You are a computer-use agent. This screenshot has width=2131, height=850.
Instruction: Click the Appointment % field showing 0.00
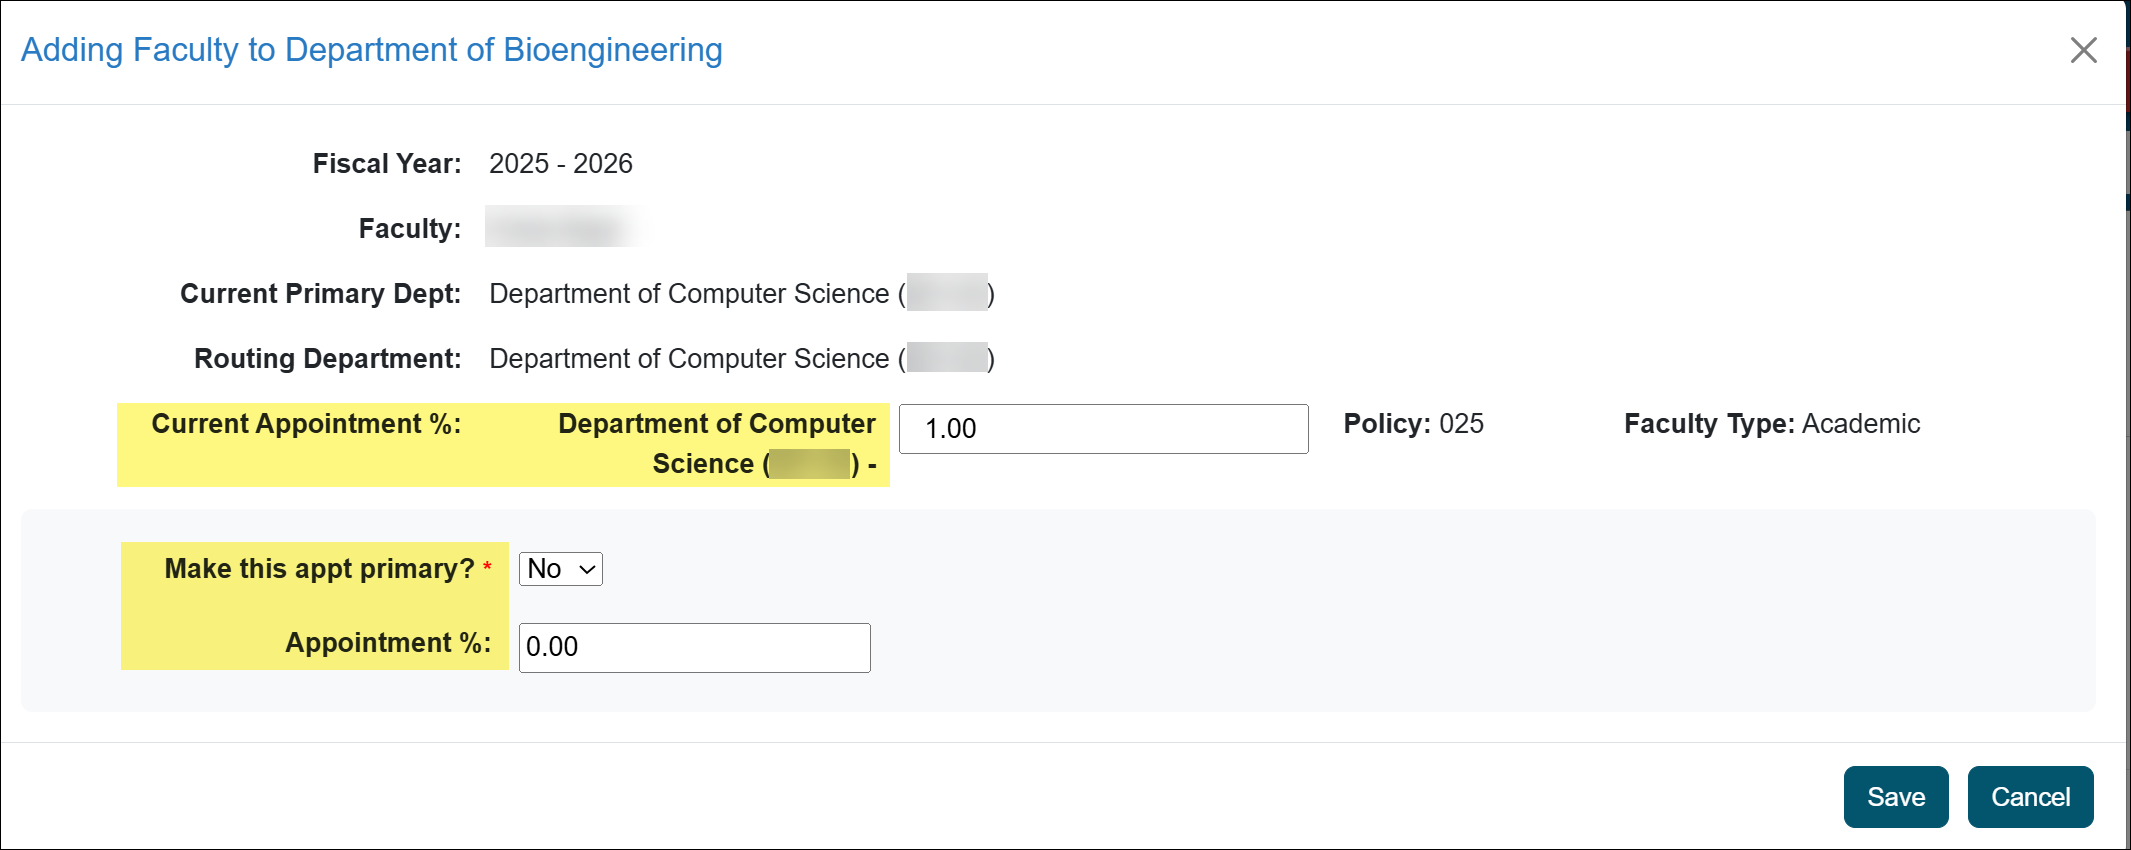click(693, 647)
